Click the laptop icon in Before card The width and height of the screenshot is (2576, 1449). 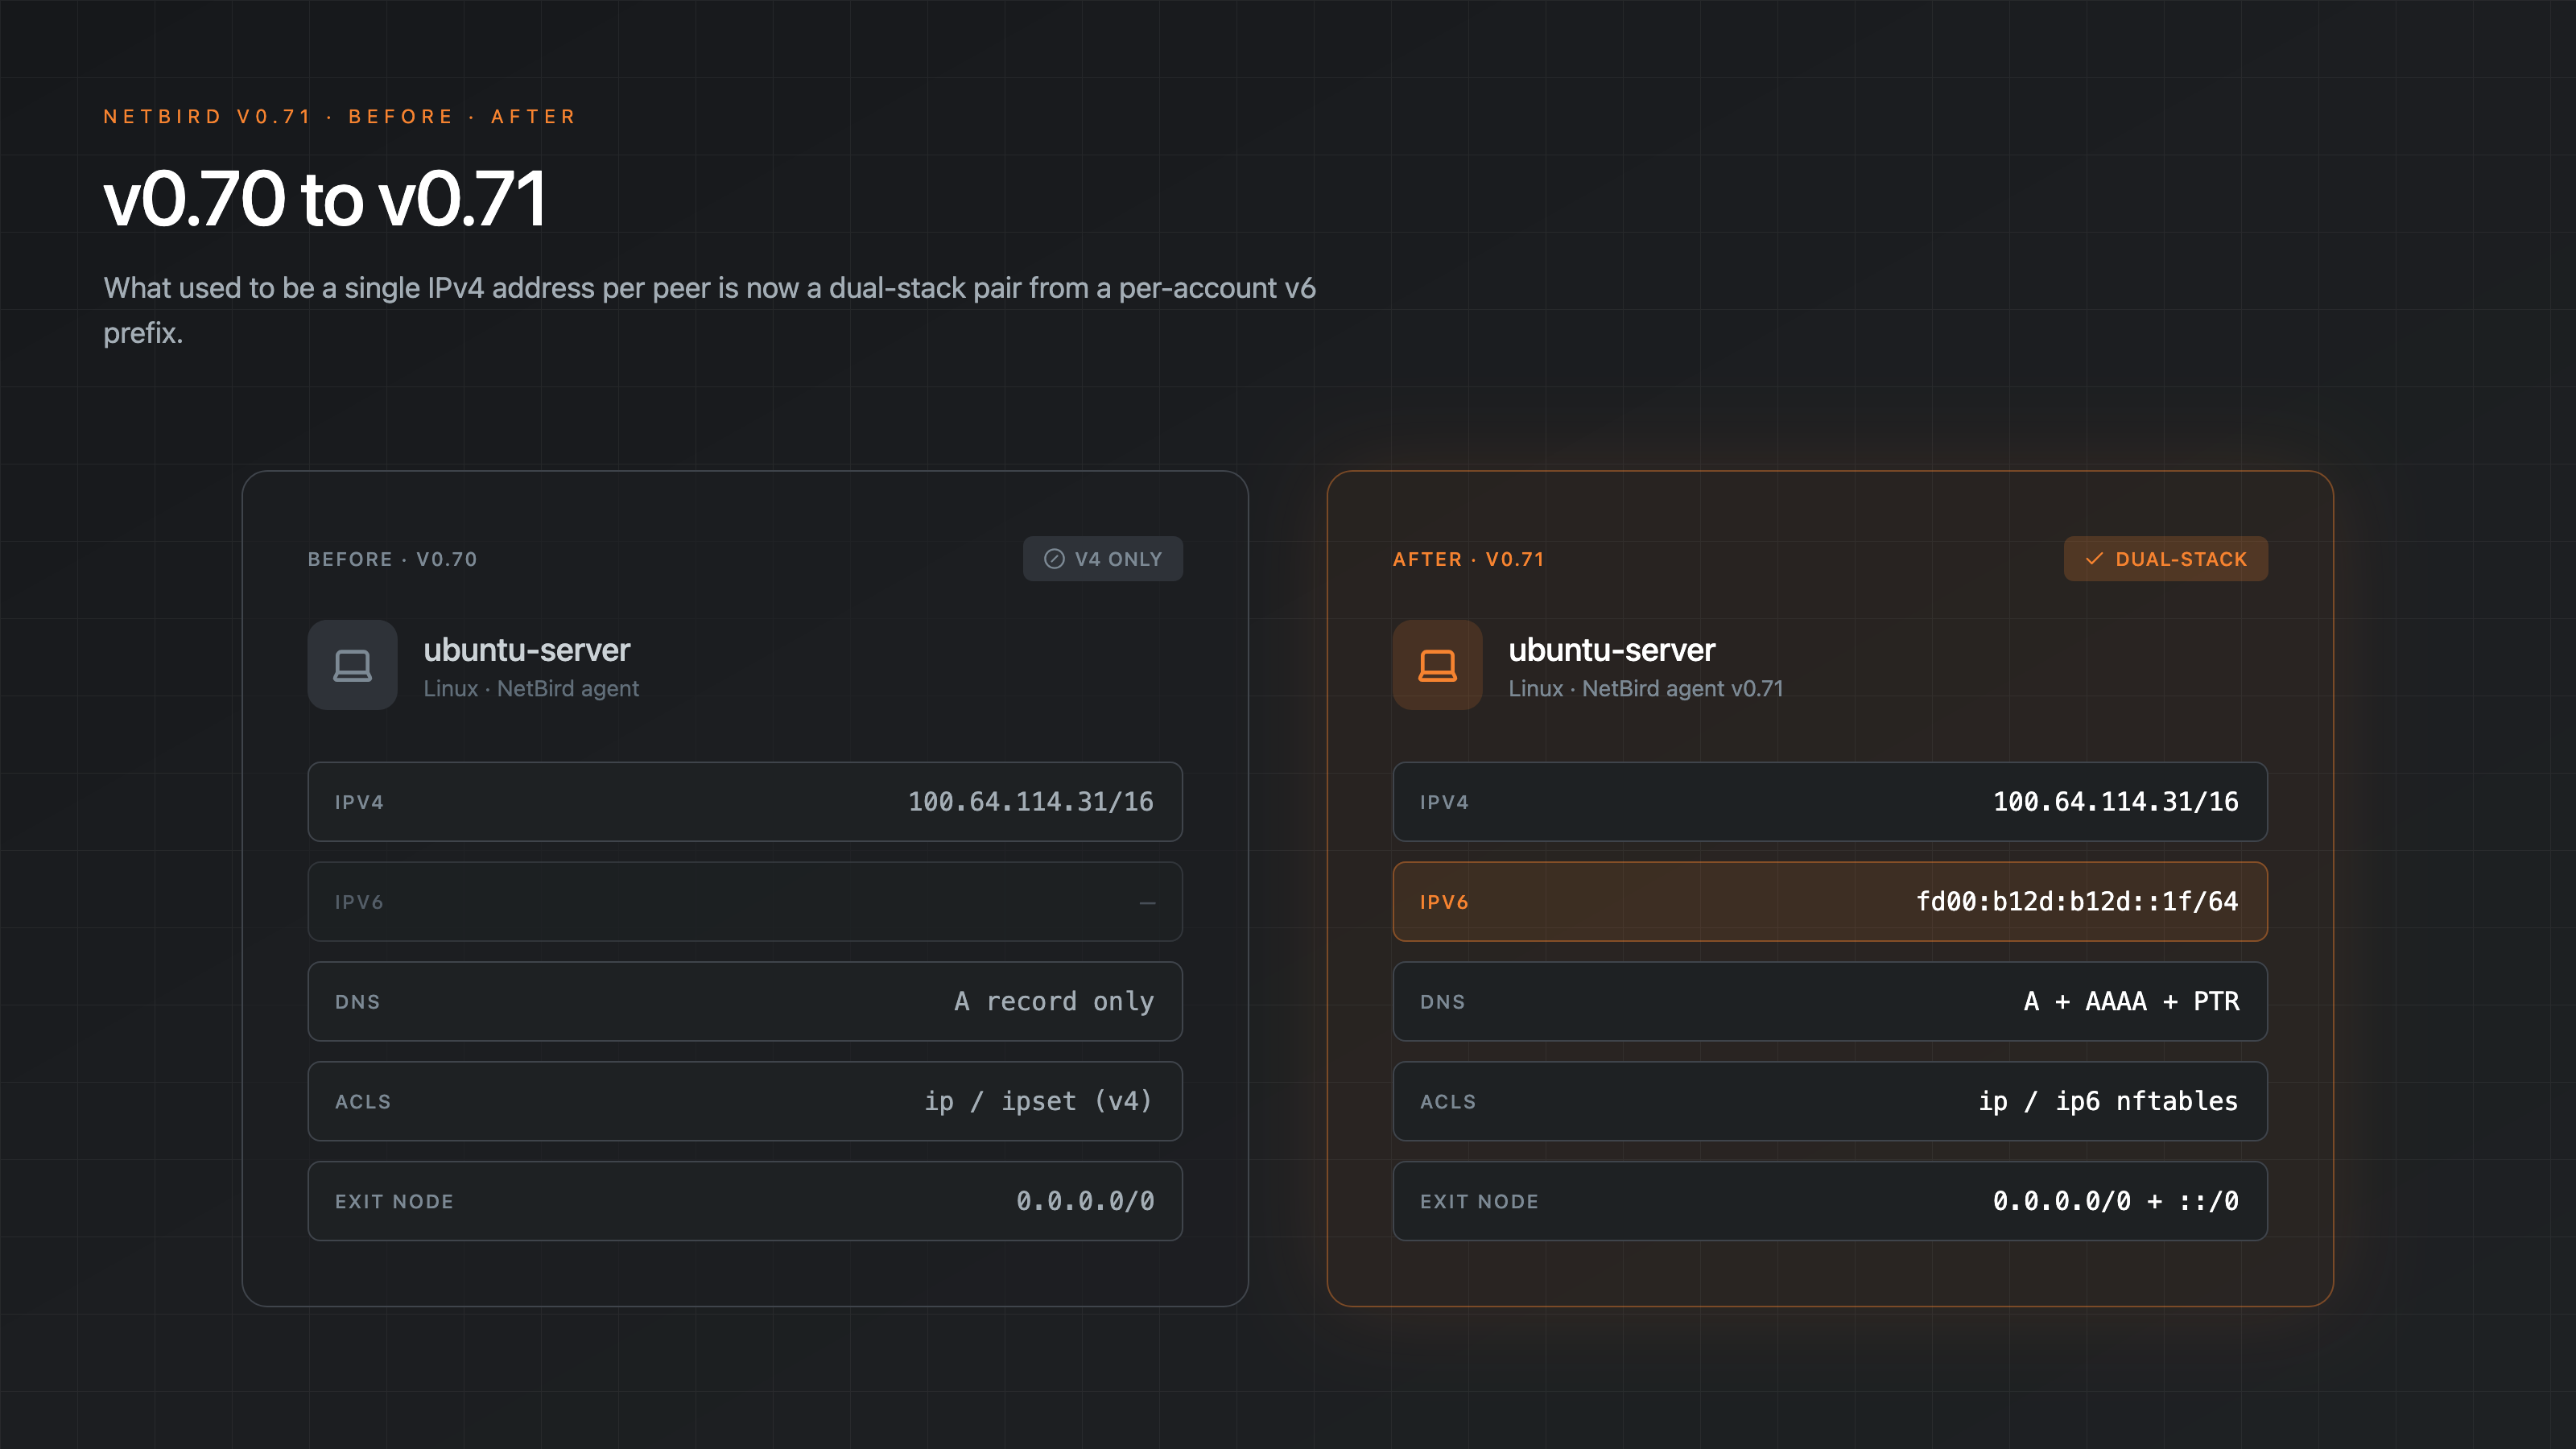coord(352,665)
